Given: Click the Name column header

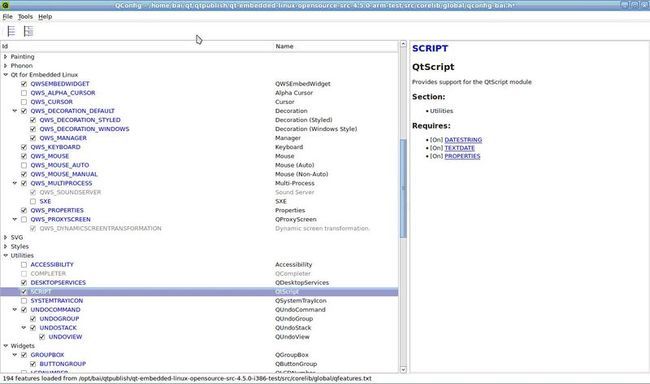Looking at the screenshot, I should point(335,46).
